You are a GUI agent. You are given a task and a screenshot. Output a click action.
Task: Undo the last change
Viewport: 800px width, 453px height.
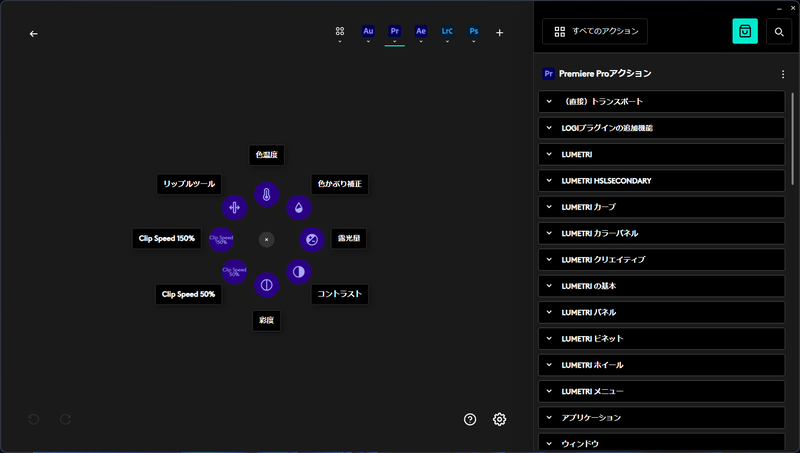coord(34,419)
